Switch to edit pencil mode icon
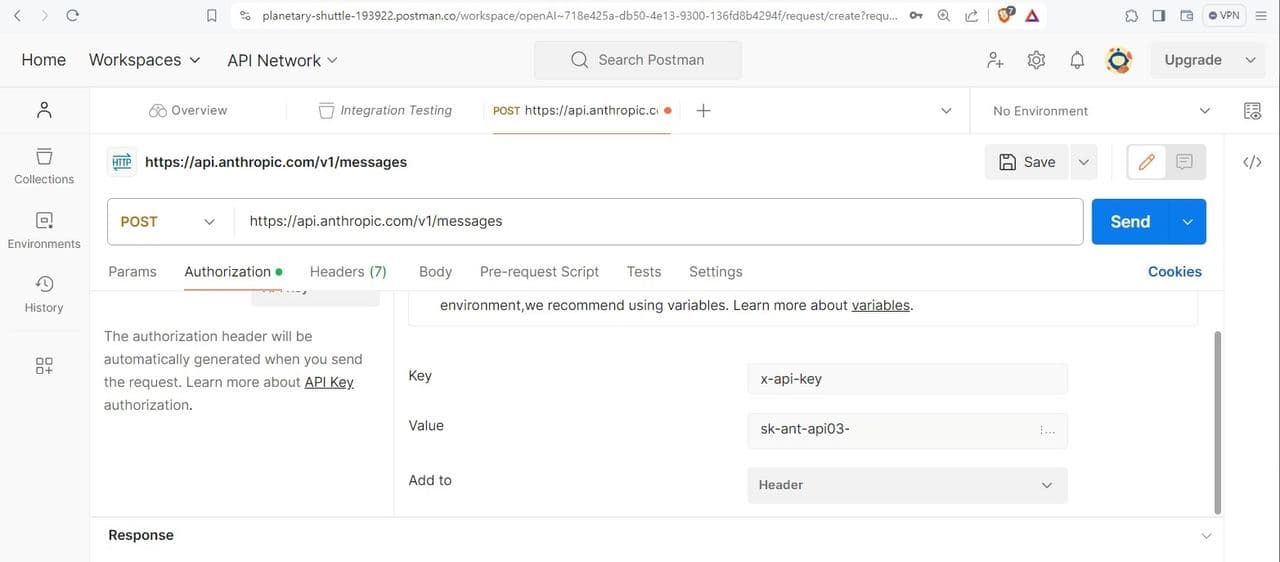This screenshot has width=1280, height=562. pos(1147,162)
